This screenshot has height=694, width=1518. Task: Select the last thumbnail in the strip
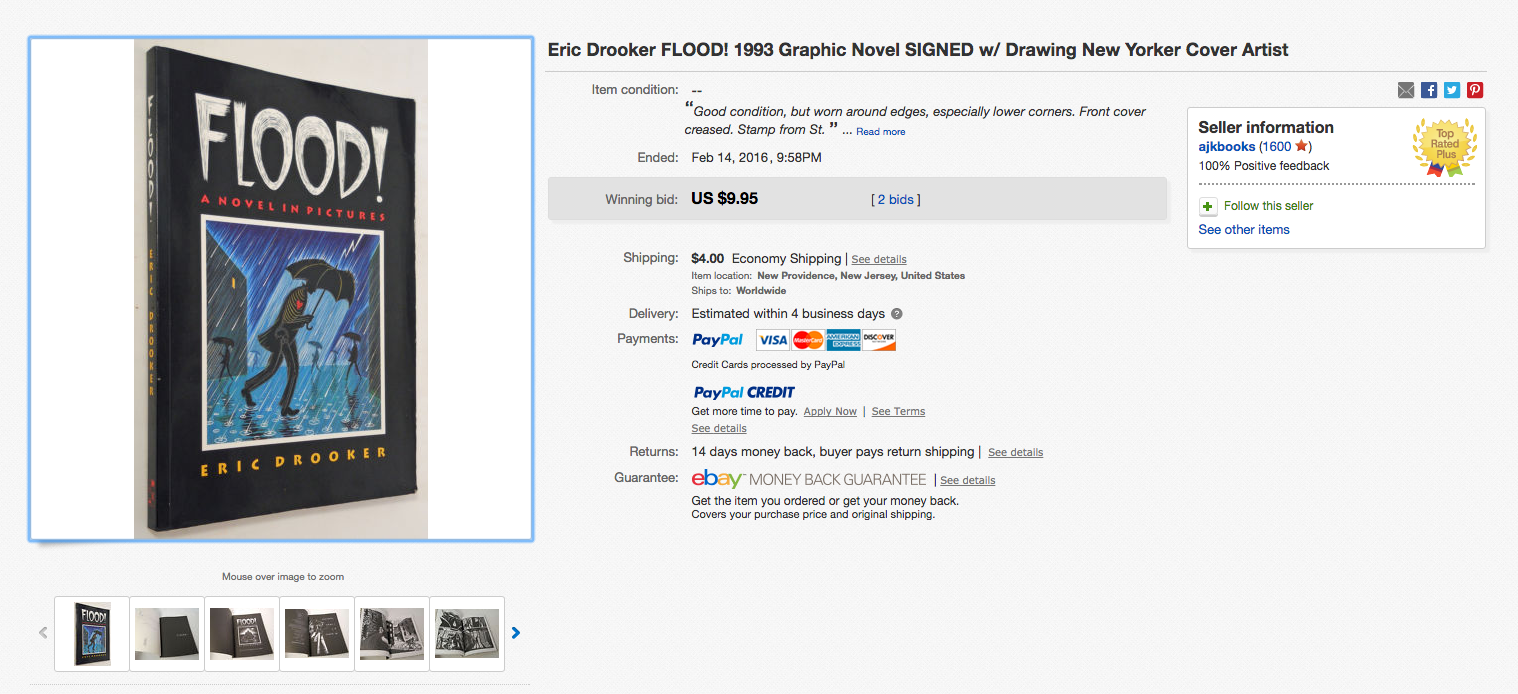pos(467,634)
